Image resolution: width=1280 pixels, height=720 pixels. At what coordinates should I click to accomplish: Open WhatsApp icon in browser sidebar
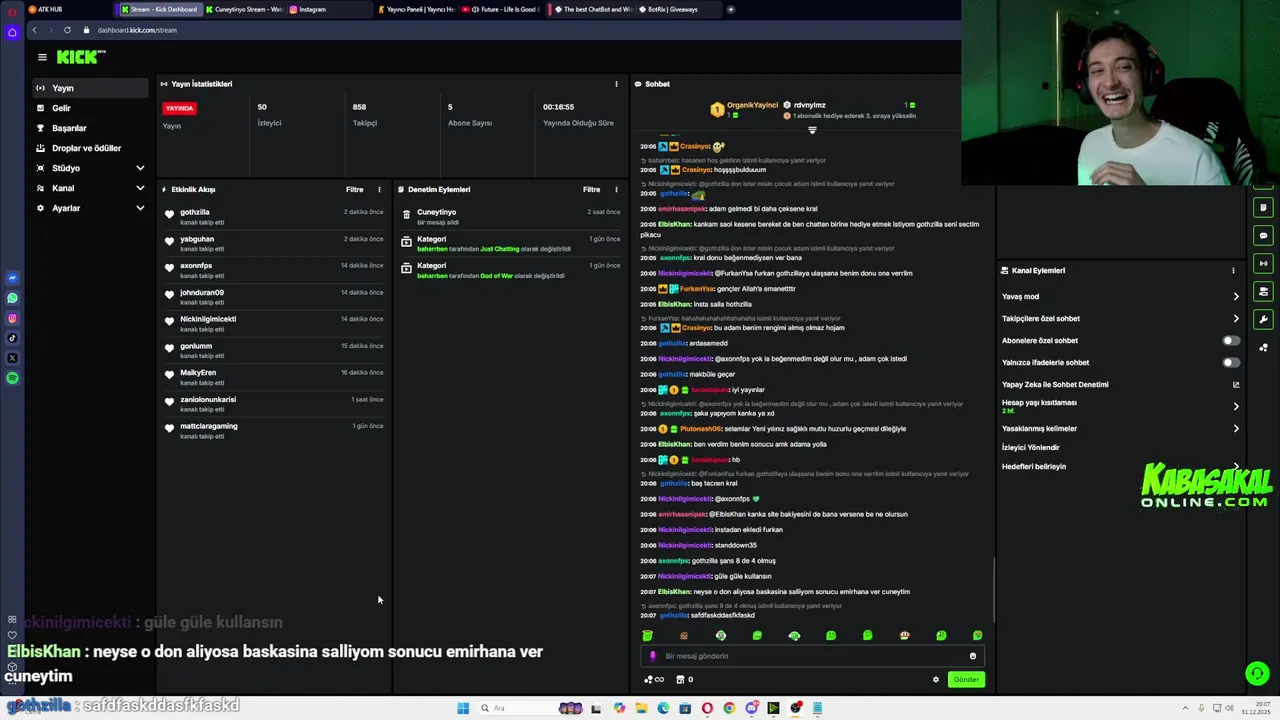click(12, 298)
